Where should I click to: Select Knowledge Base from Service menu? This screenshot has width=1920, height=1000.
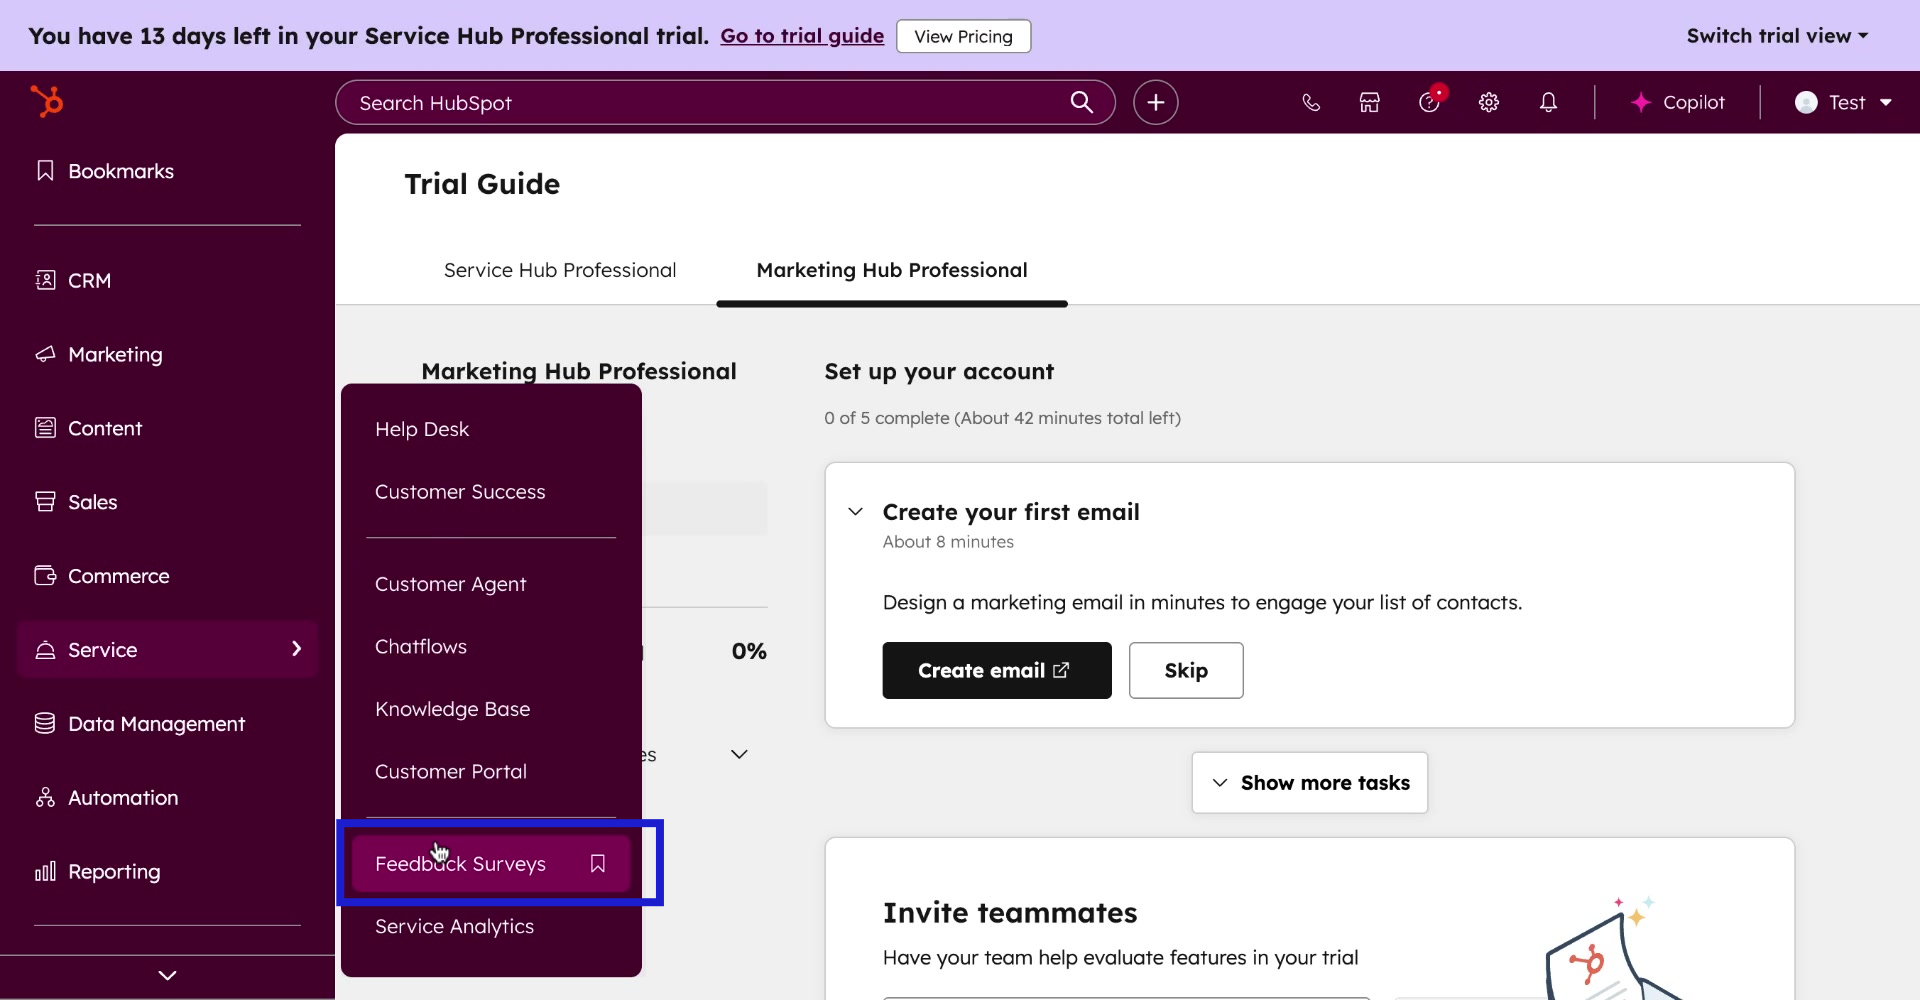click(452, 709)
